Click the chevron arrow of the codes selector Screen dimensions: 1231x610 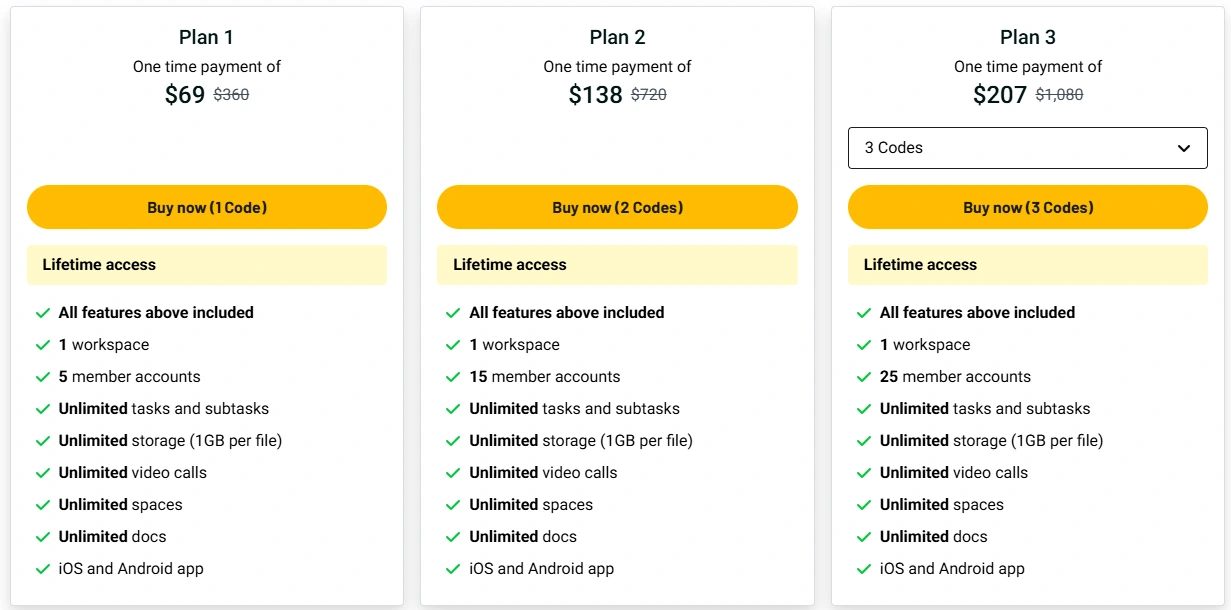1184,148
